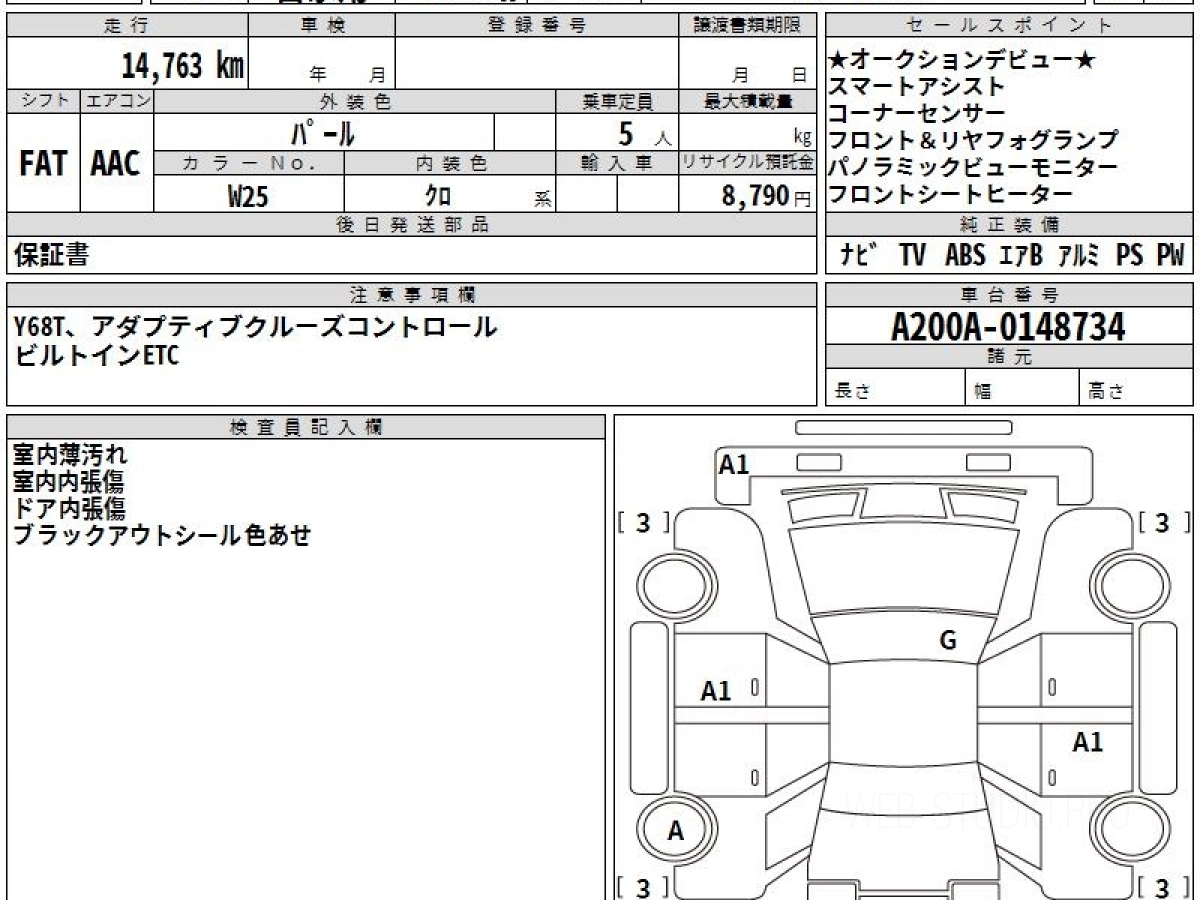
Task: Click the 譲渡書類期限 header
Action: [x=747, y=26]
